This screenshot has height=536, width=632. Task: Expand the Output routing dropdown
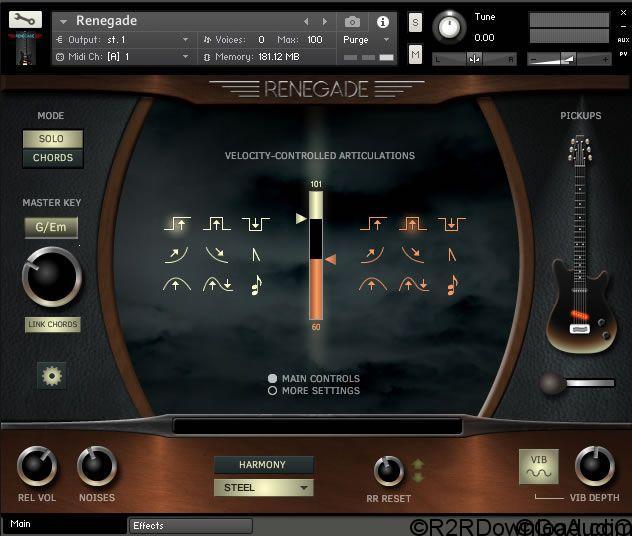click(x=185, y=40)
